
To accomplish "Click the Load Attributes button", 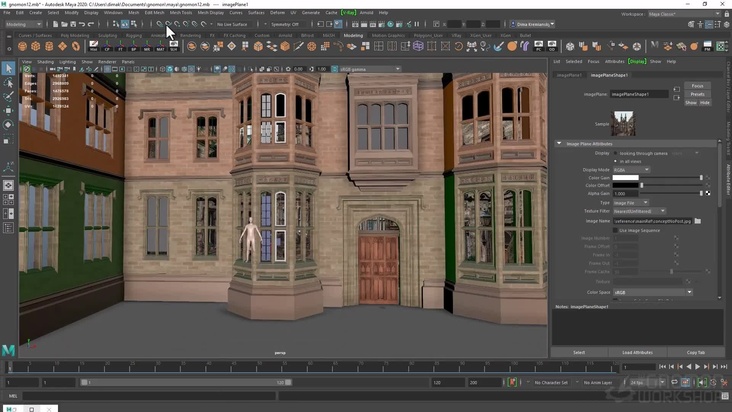I will coord(637,352).
